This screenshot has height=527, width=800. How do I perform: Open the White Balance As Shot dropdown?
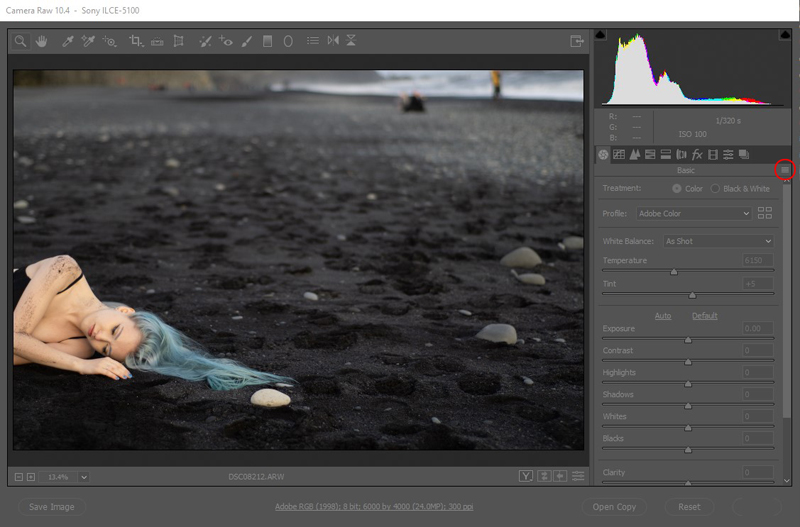pos(718,241)
